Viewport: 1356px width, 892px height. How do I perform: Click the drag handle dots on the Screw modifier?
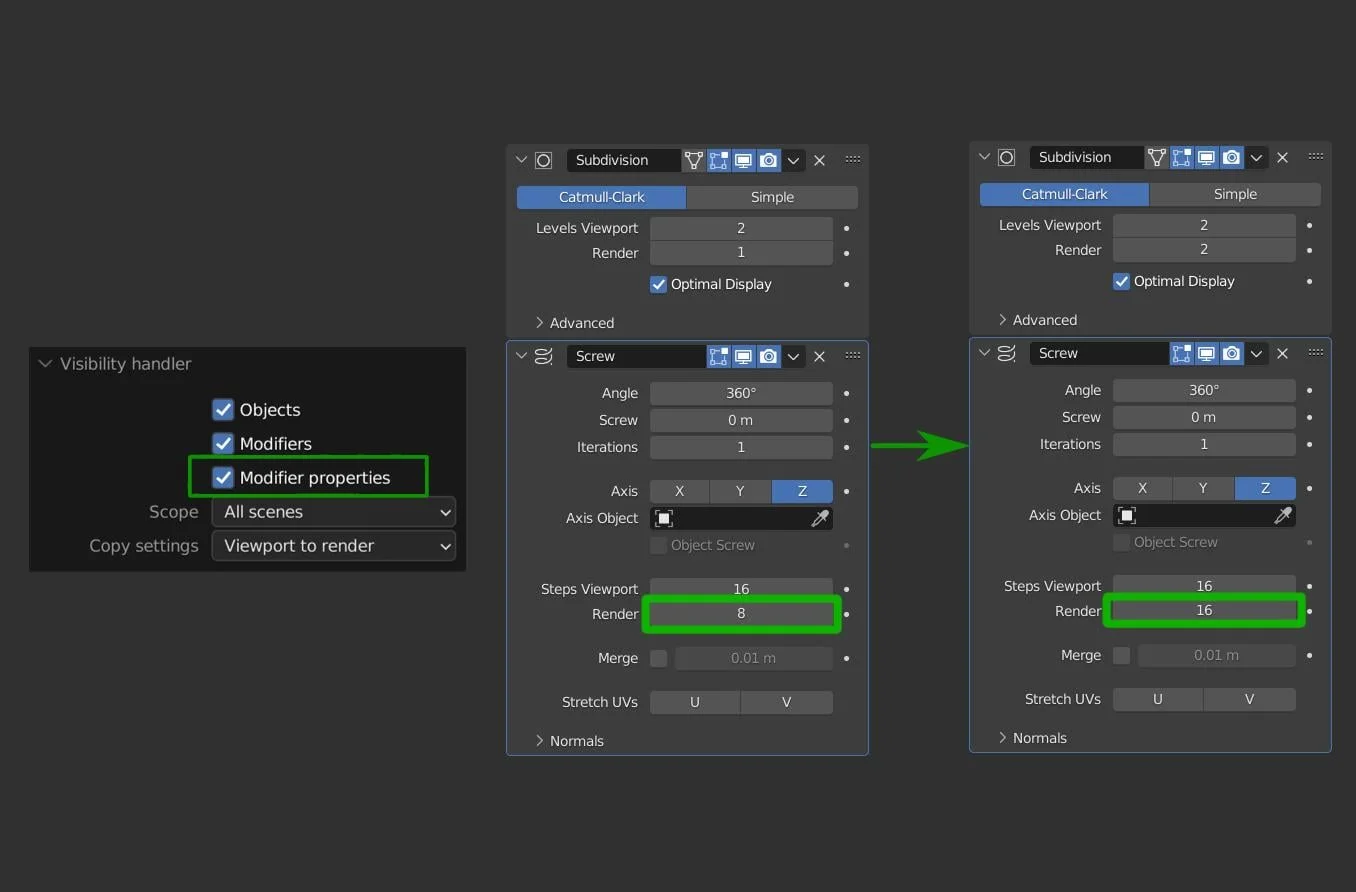pos(852,355)
